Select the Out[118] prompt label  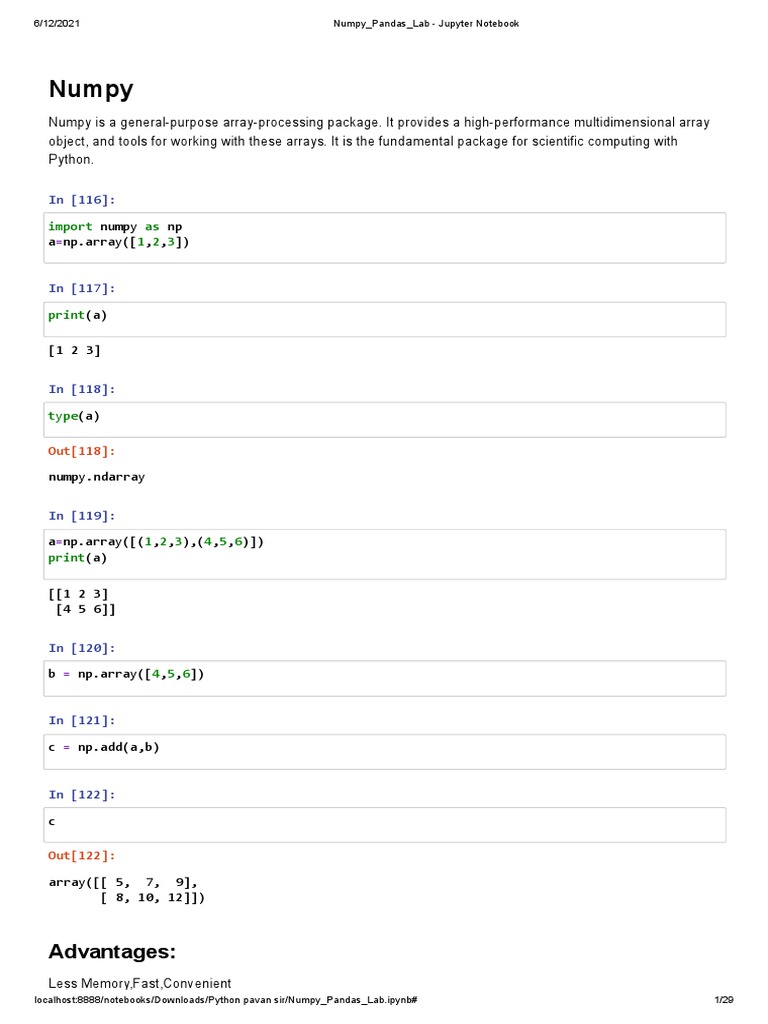coord(82,452)
